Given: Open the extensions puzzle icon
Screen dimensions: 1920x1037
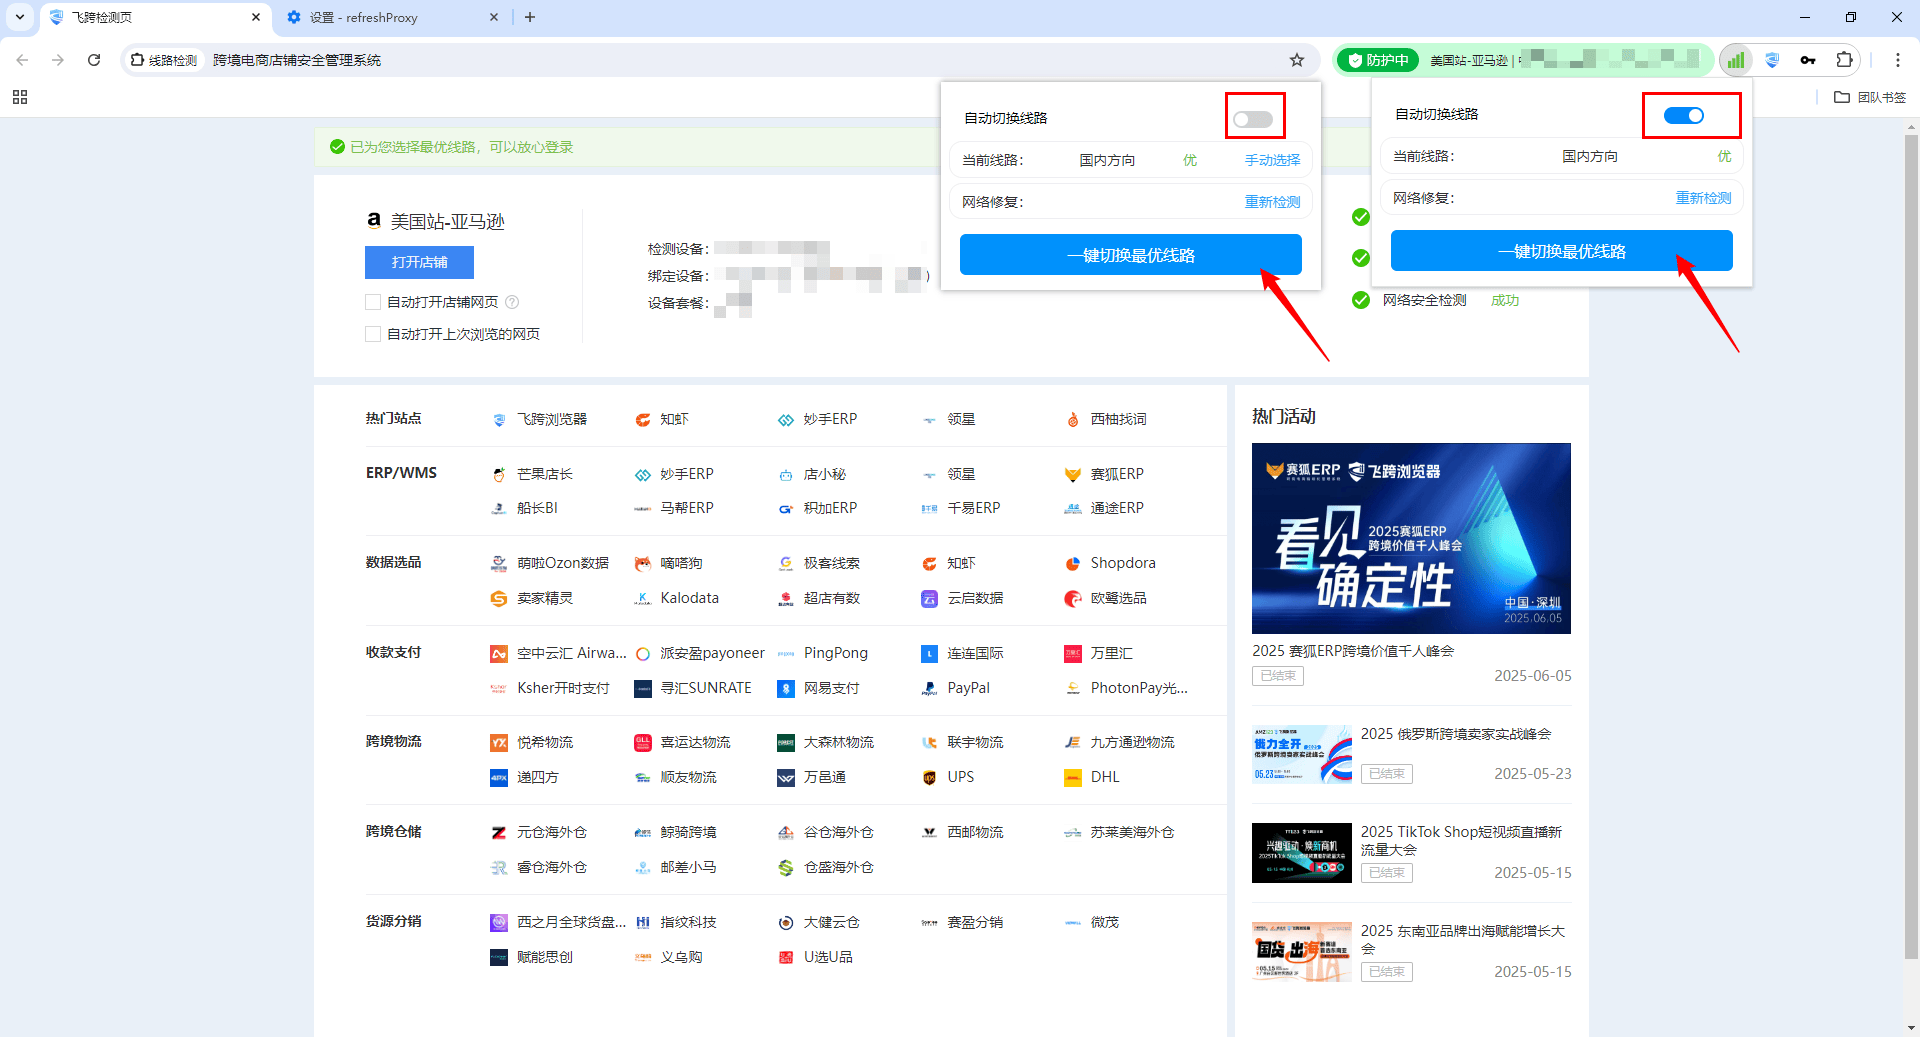Looking at the screenshot, I should pyautogui.click(x=1844, y=60).
